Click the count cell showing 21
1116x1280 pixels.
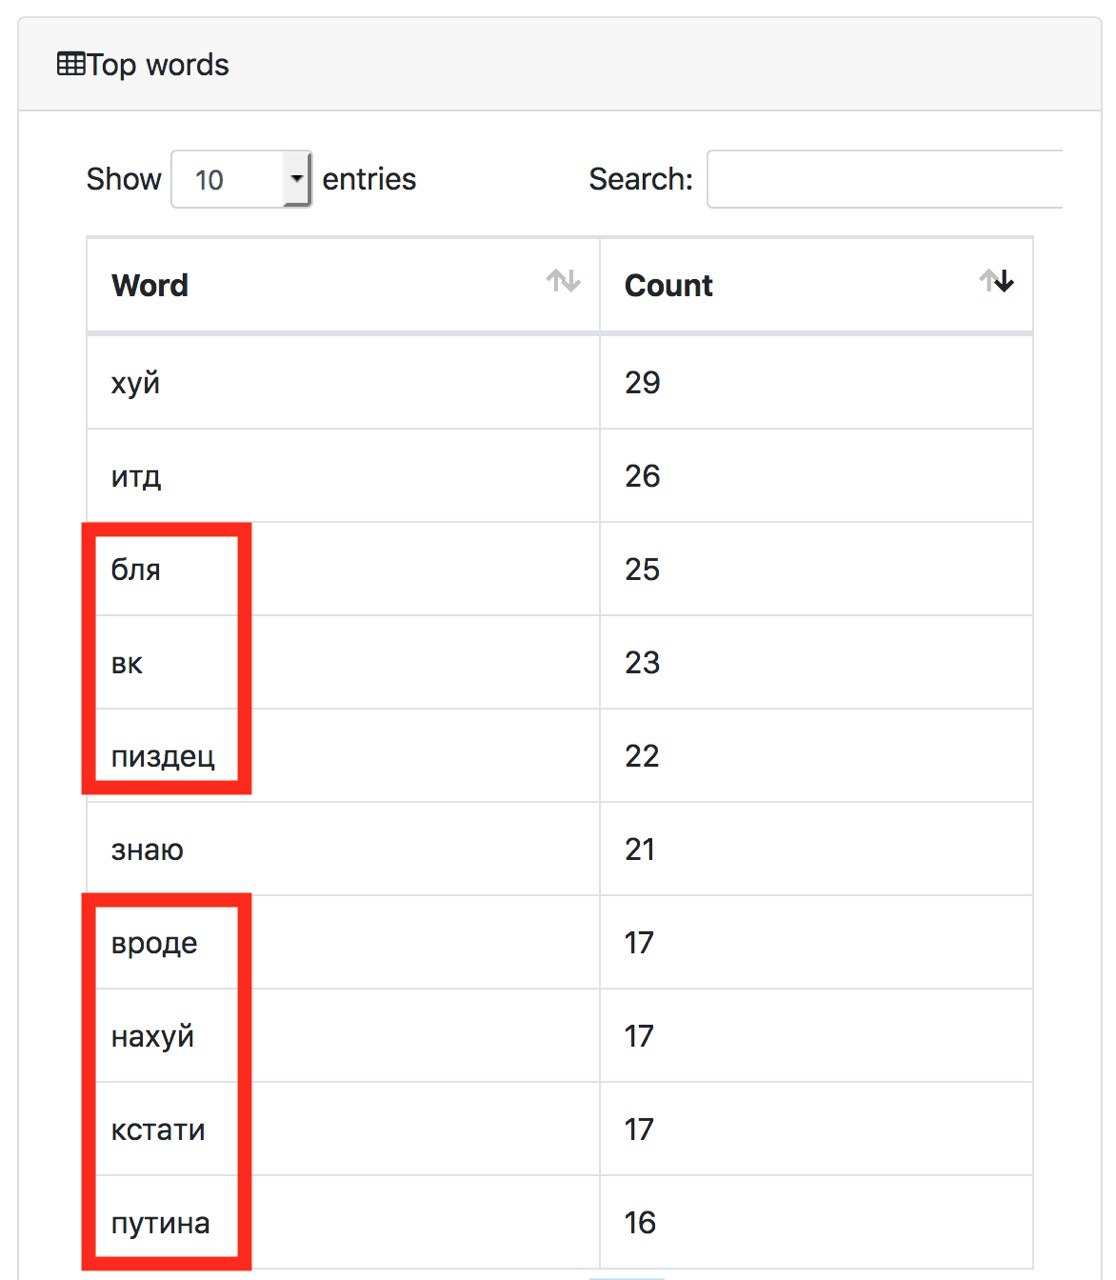tap(816, 849)
